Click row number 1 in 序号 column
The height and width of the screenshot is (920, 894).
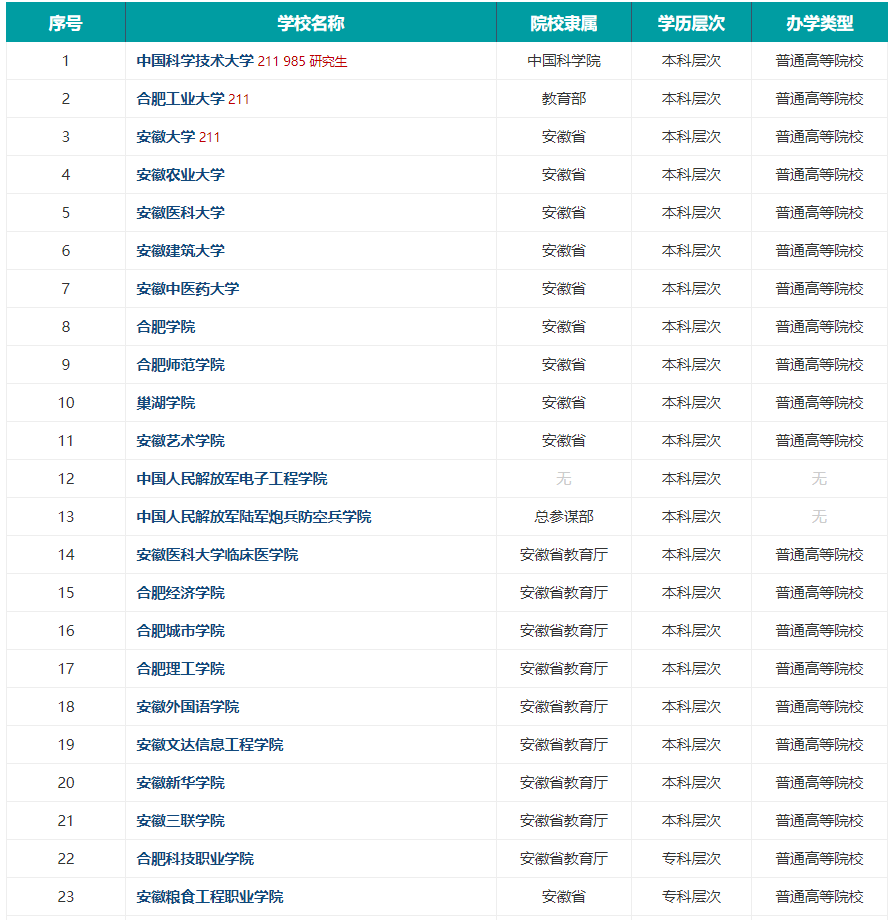(66, 61)
